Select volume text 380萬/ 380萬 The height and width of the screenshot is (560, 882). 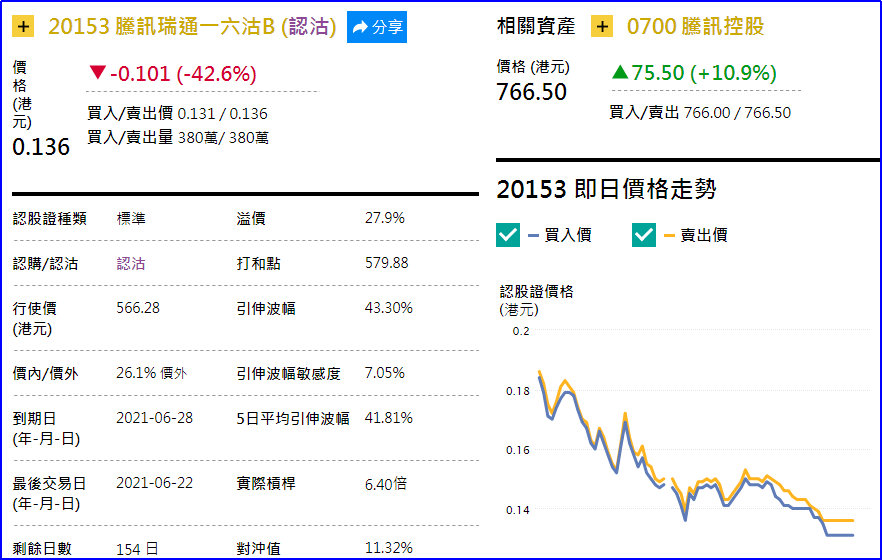point(223,138)
